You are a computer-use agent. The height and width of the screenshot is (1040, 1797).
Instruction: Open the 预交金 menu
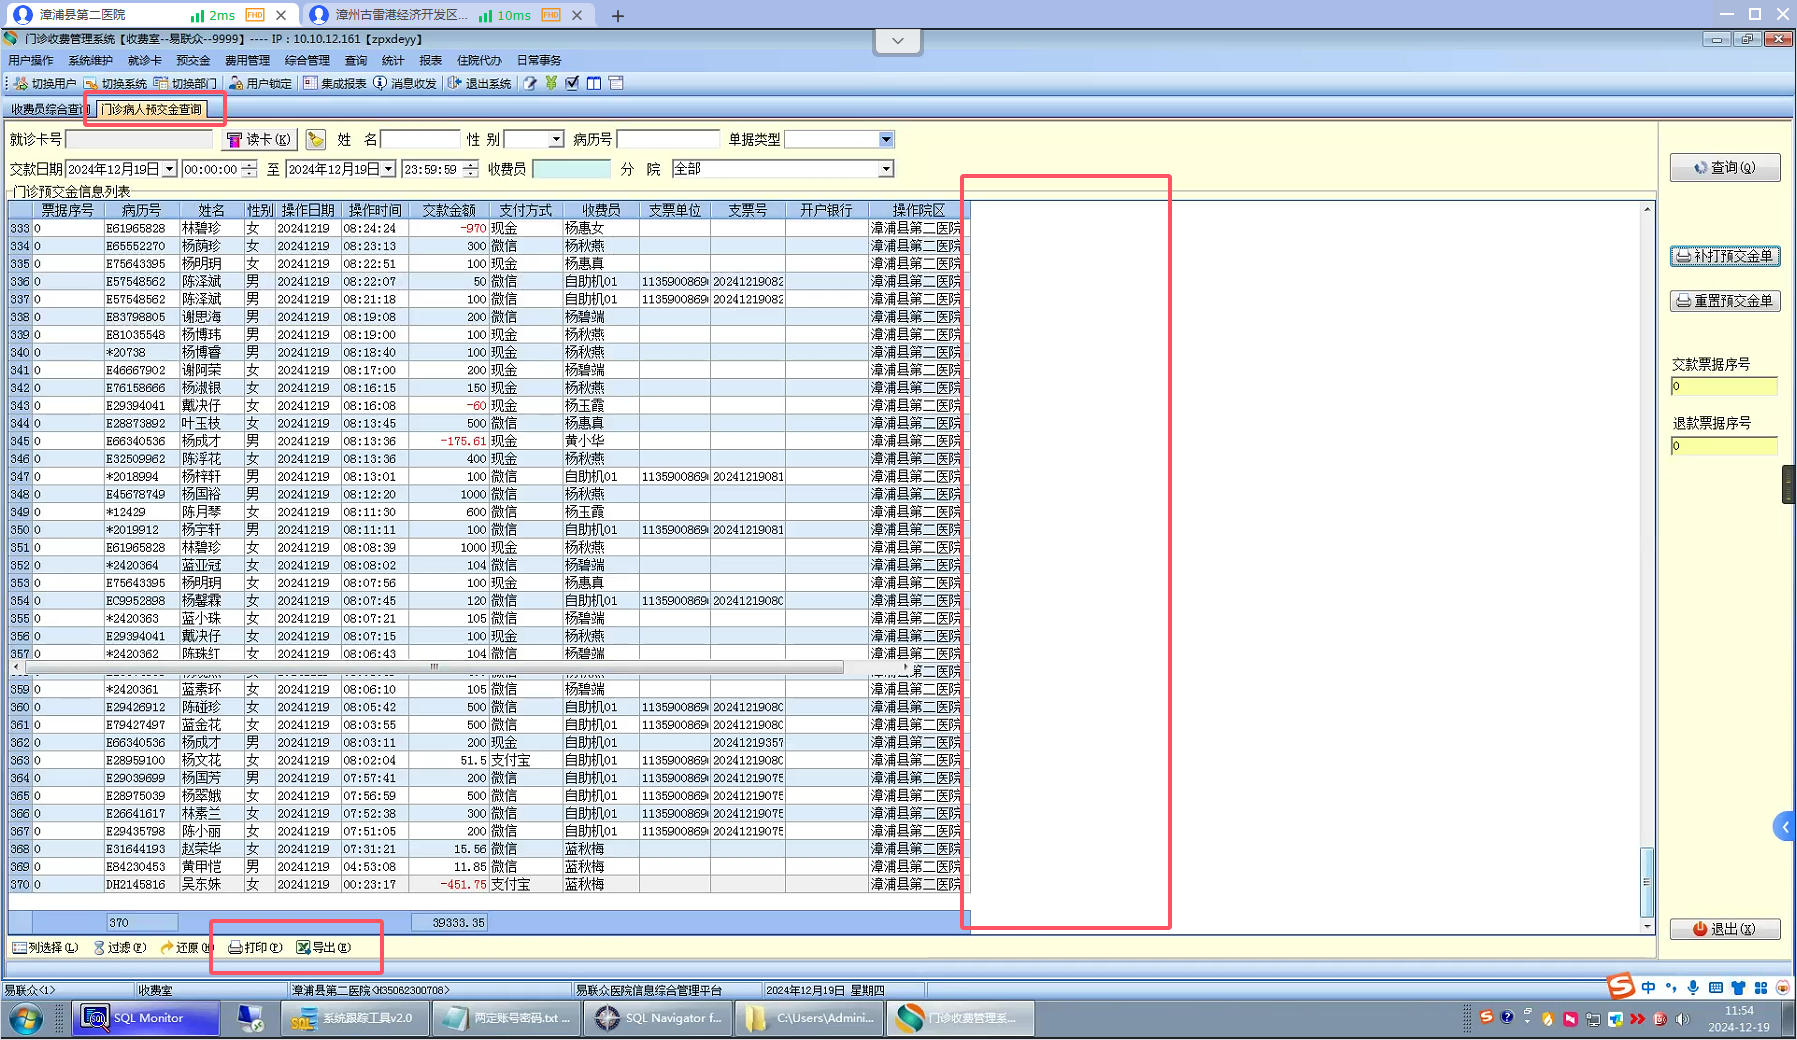194,61
